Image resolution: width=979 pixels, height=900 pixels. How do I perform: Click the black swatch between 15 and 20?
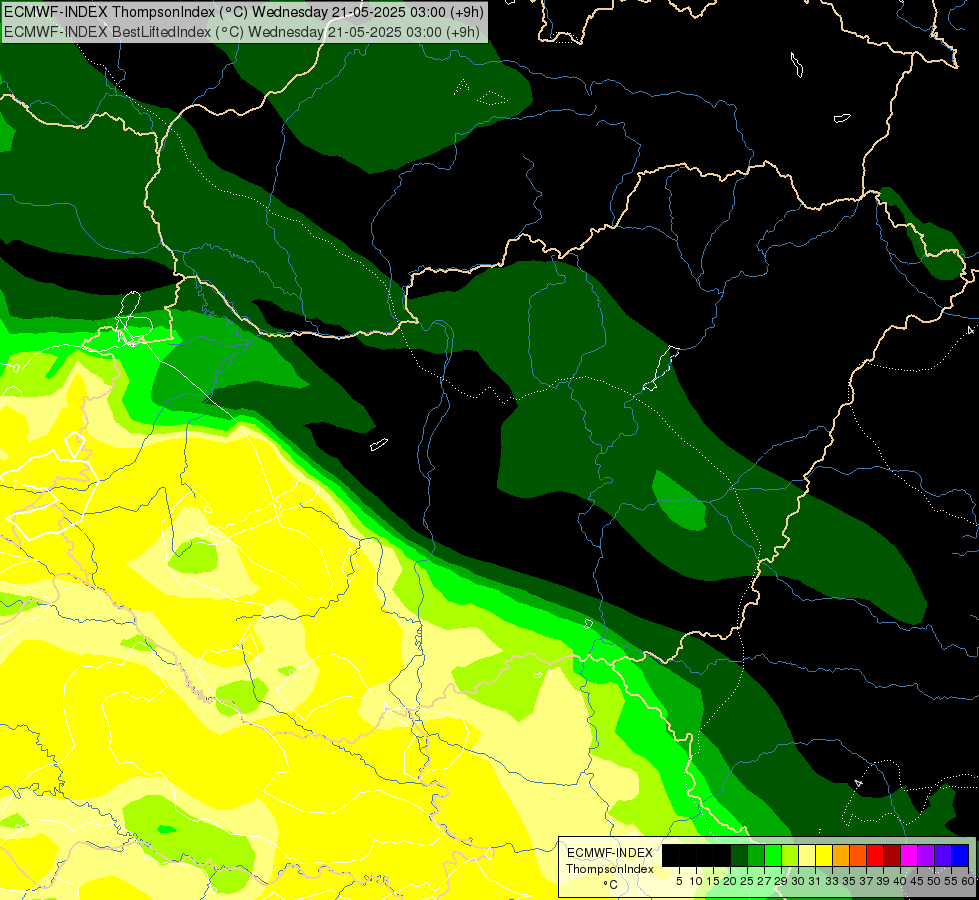[x=722, y=855]
